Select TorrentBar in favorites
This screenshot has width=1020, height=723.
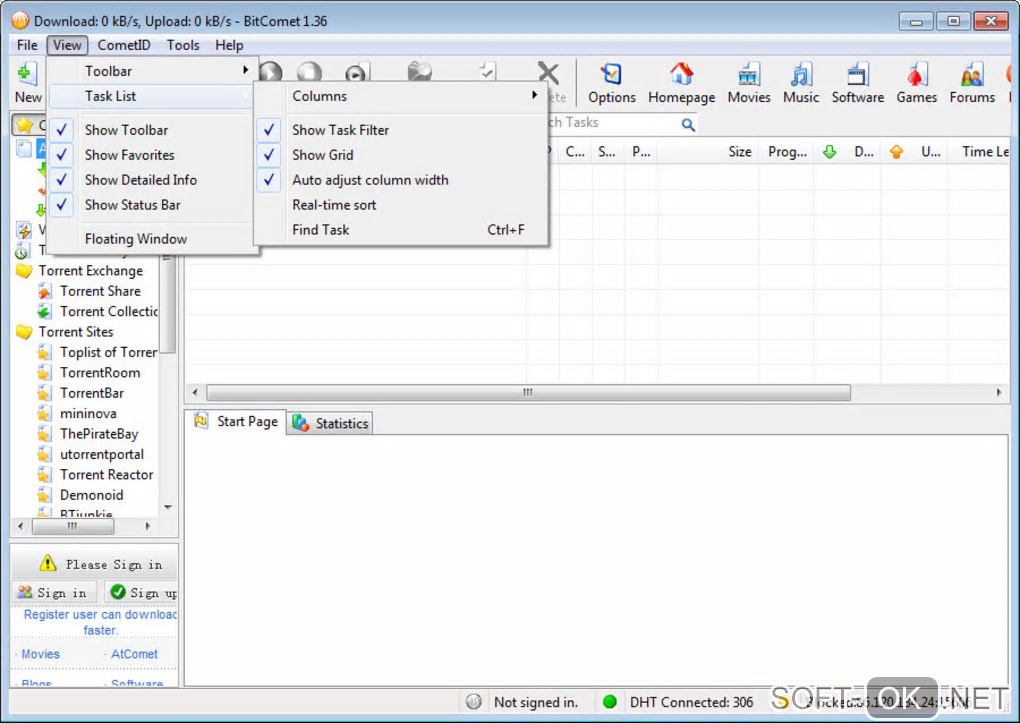point(92,393)
